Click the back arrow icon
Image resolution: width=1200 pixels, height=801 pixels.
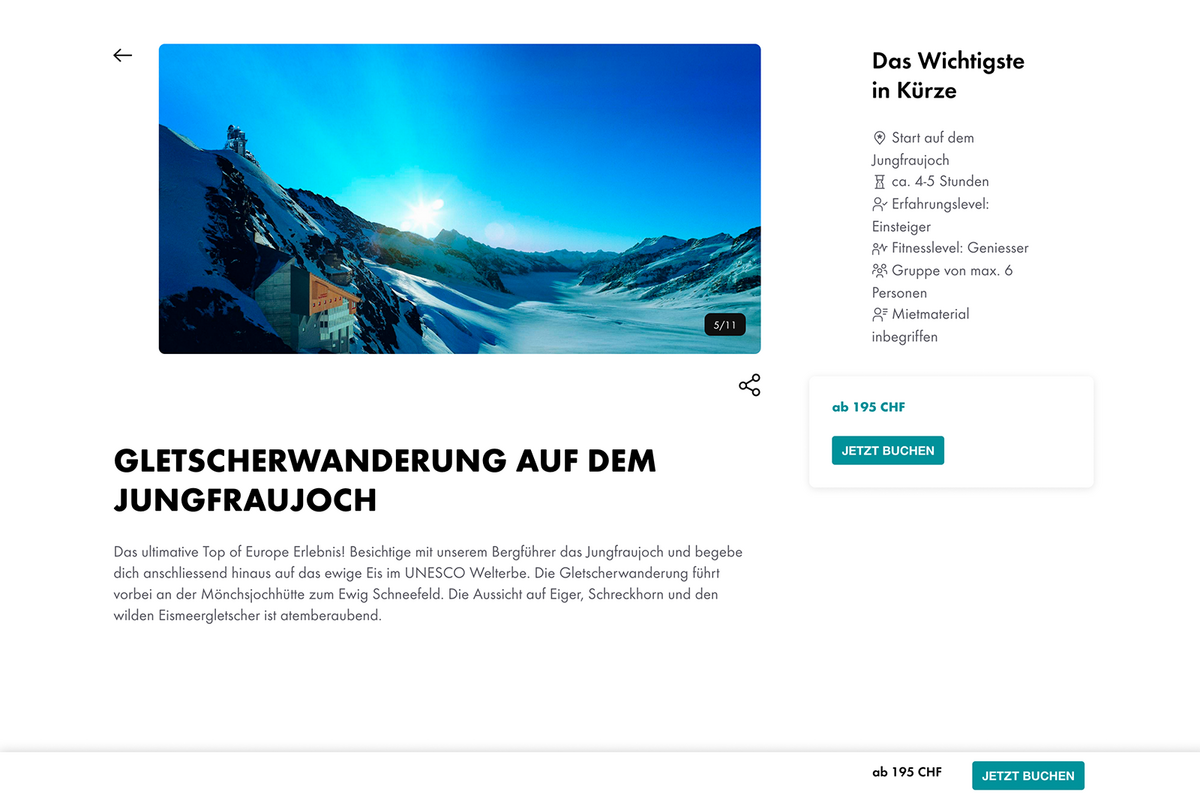pos(123,56)
